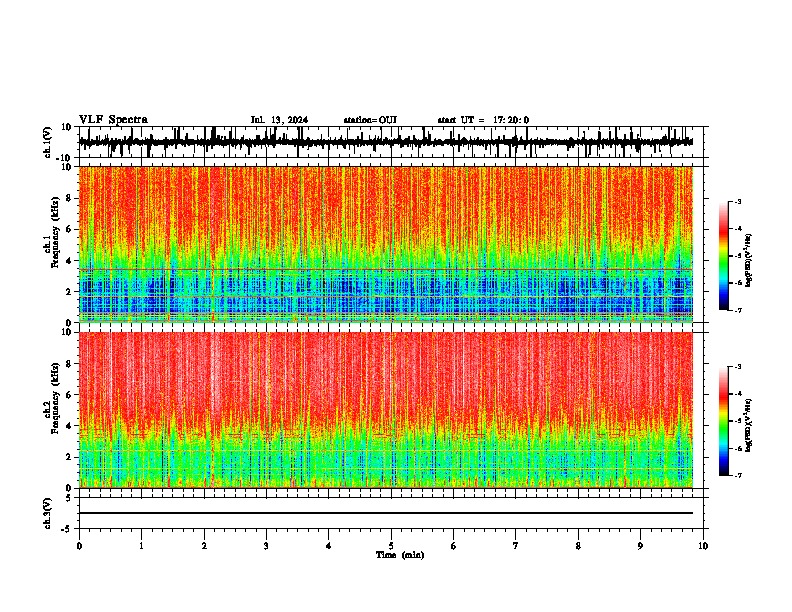This screenshot has width=792, height=612.
Task: Click the "VLF Spectra" plot title
Action: pyautogui.click(x=113, y=120)
